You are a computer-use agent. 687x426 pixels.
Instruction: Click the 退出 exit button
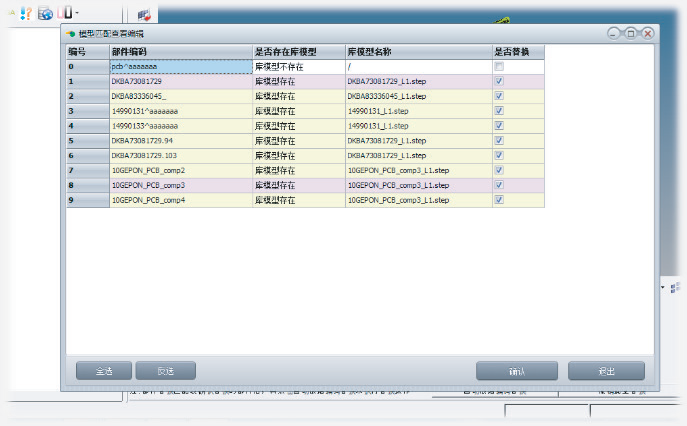606,370
